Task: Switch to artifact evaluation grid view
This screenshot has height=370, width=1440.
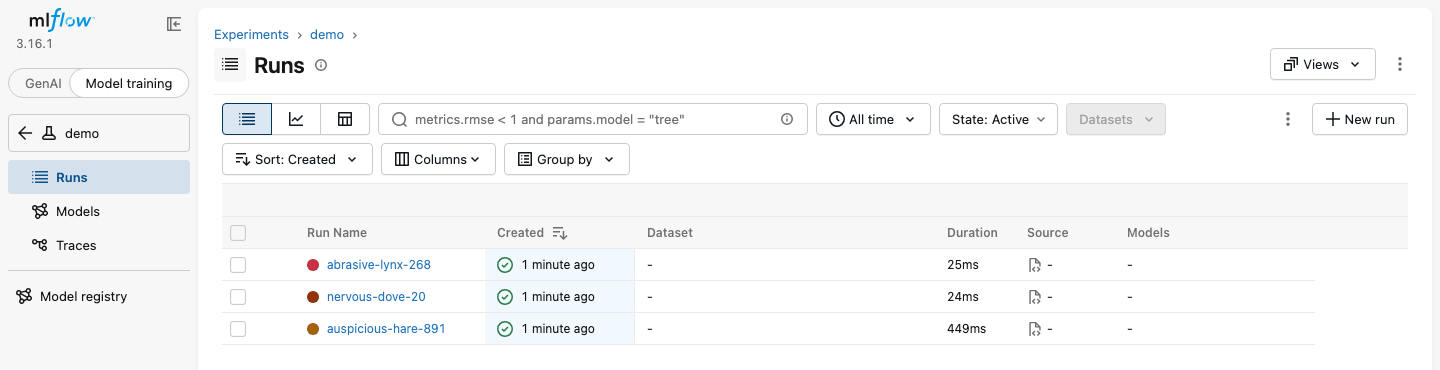Action: pos(345,119)
